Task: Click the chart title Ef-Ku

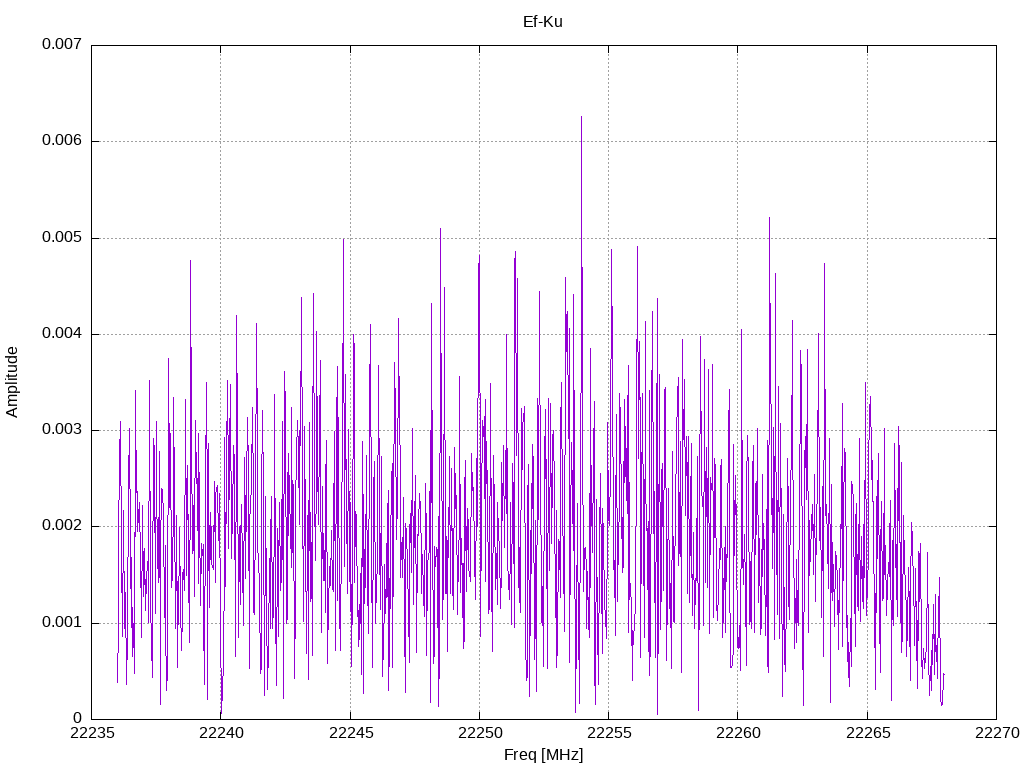Action: [543, 22]
